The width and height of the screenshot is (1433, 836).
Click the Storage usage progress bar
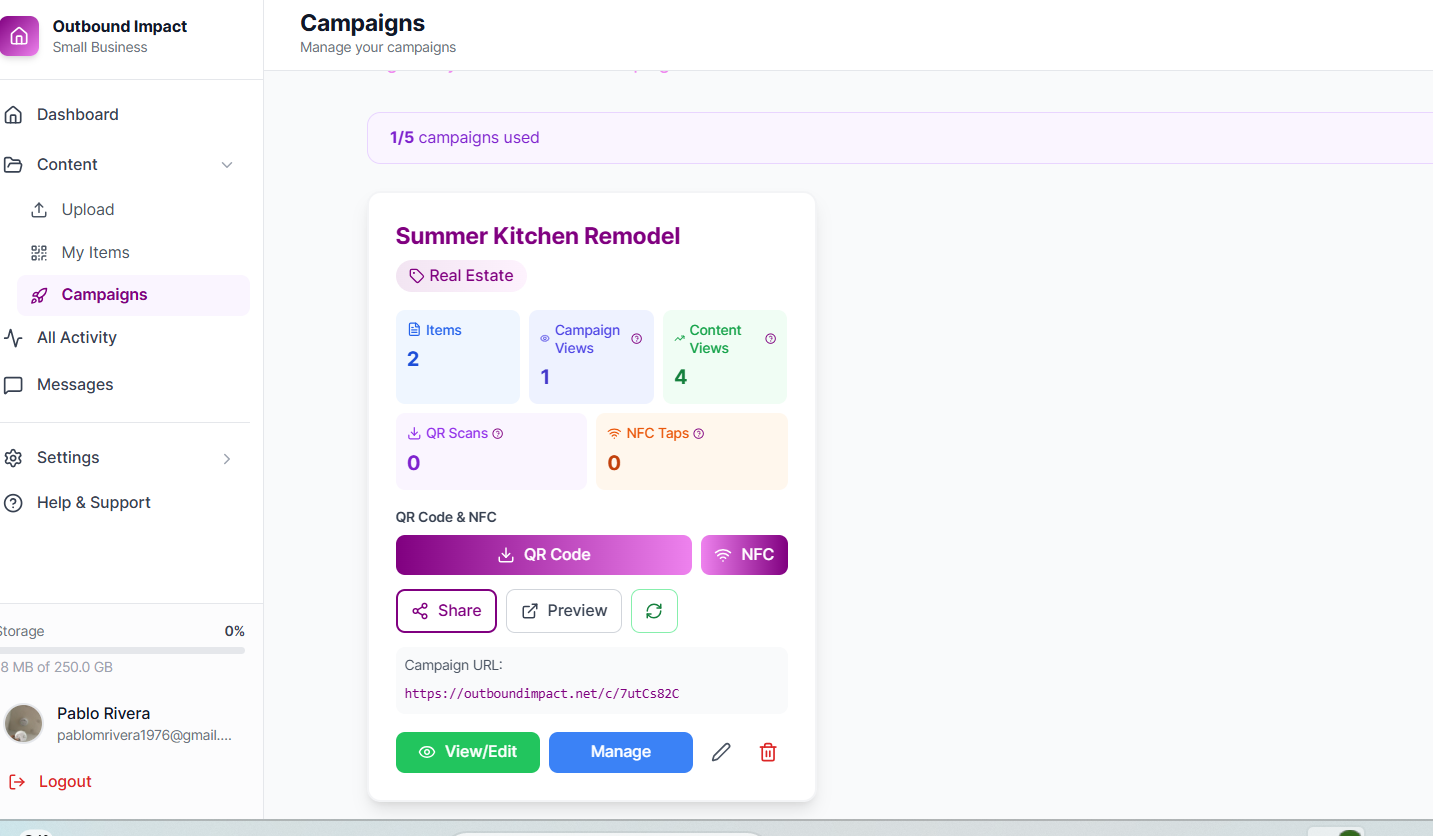122,650
